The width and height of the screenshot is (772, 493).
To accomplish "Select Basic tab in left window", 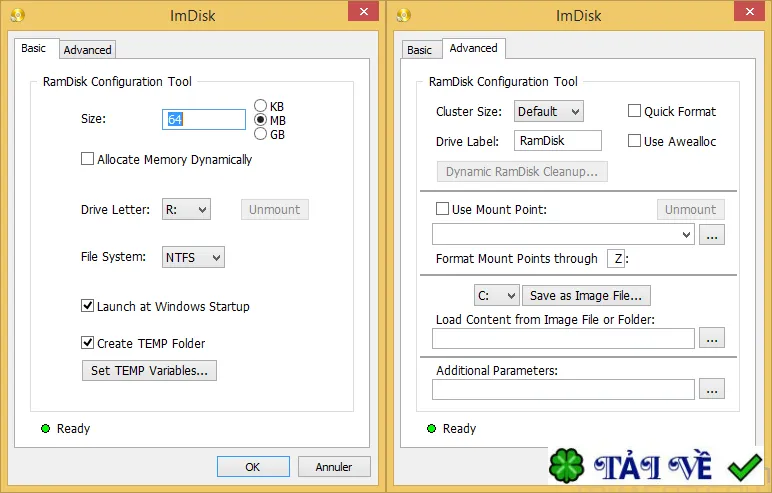I will click(33, 48).
